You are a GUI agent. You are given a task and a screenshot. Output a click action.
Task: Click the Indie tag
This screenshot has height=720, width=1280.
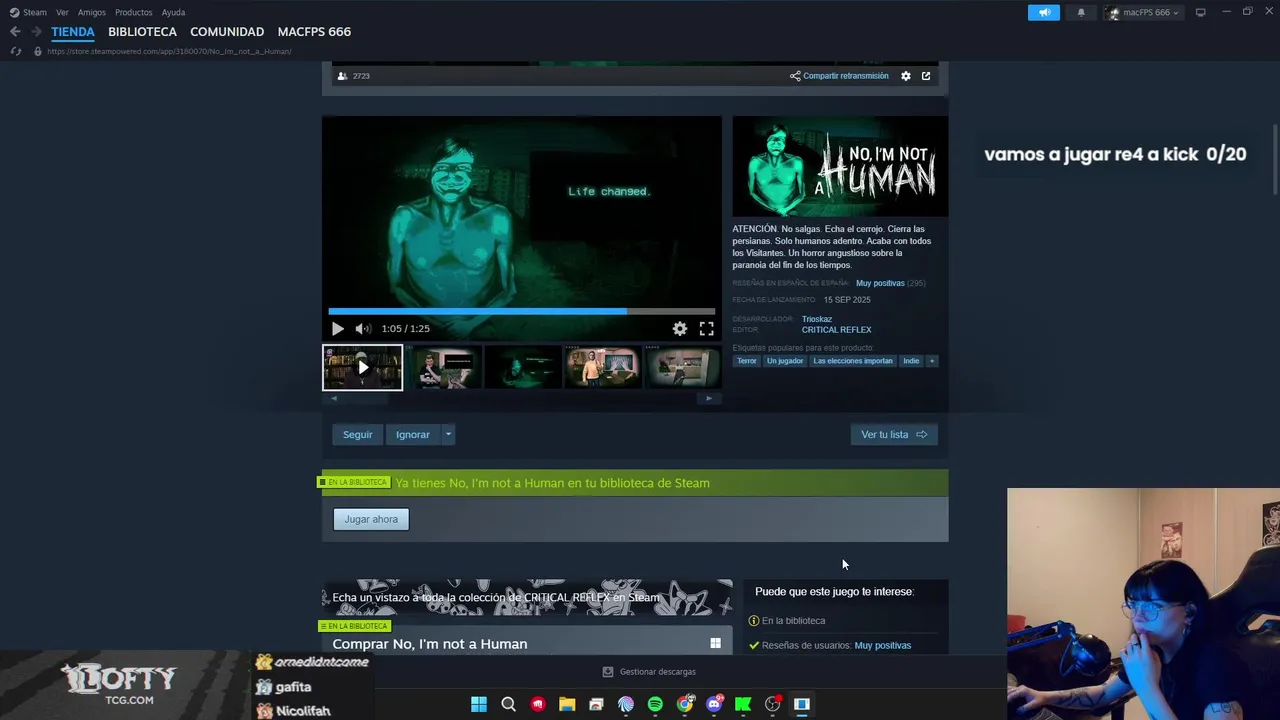pos(911,361)
